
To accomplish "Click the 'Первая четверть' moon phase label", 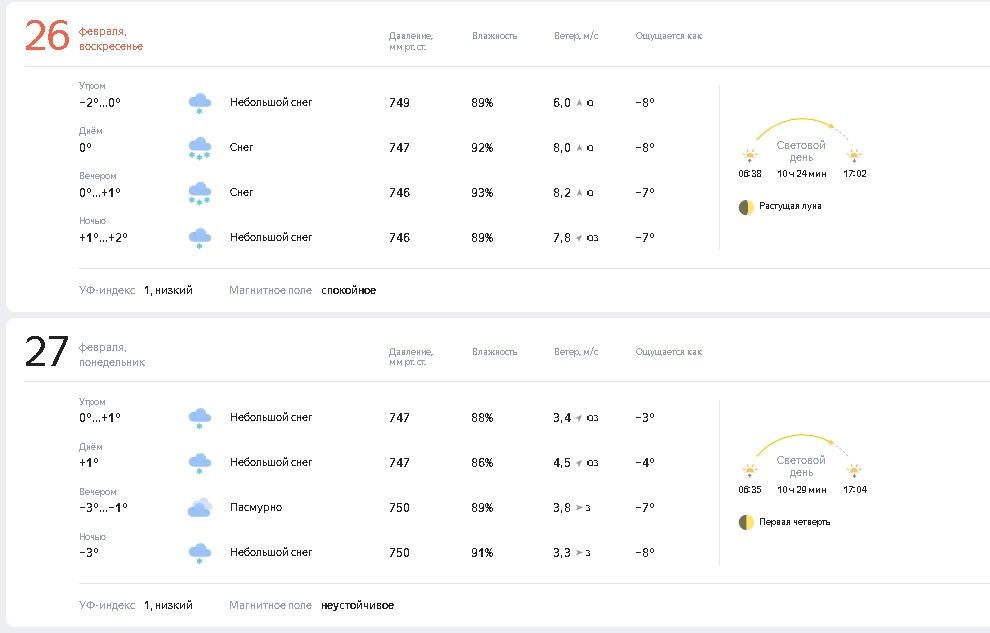I will pyautogui.click(x=794, y=522).
